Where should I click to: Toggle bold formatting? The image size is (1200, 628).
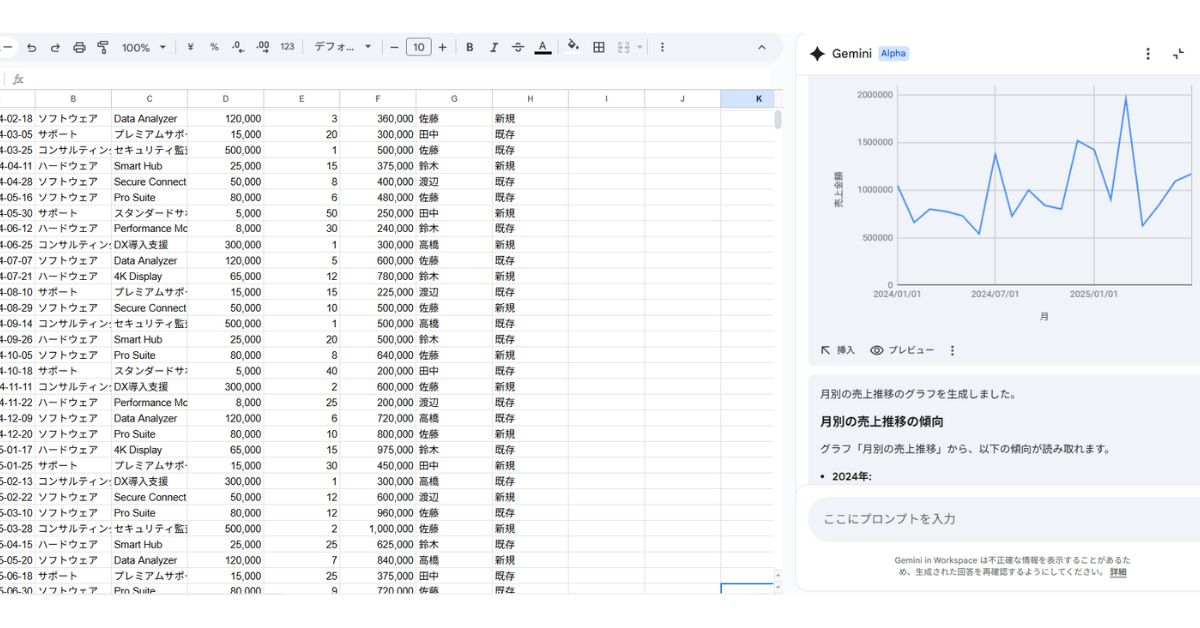coord(469,47)
